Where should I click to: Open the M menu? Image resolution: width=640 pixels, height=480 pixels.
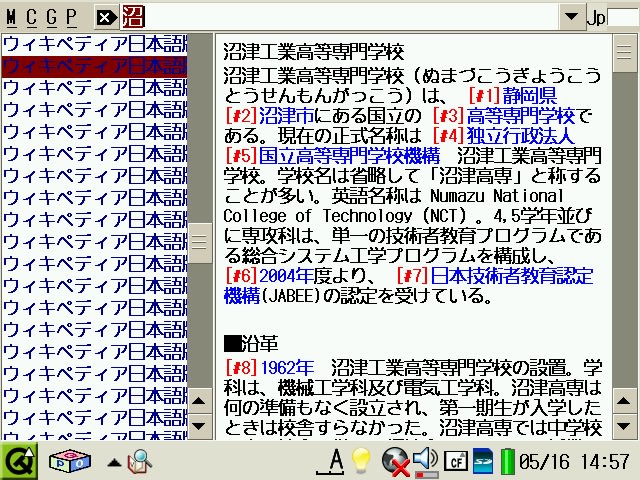[x=11, y=18]
